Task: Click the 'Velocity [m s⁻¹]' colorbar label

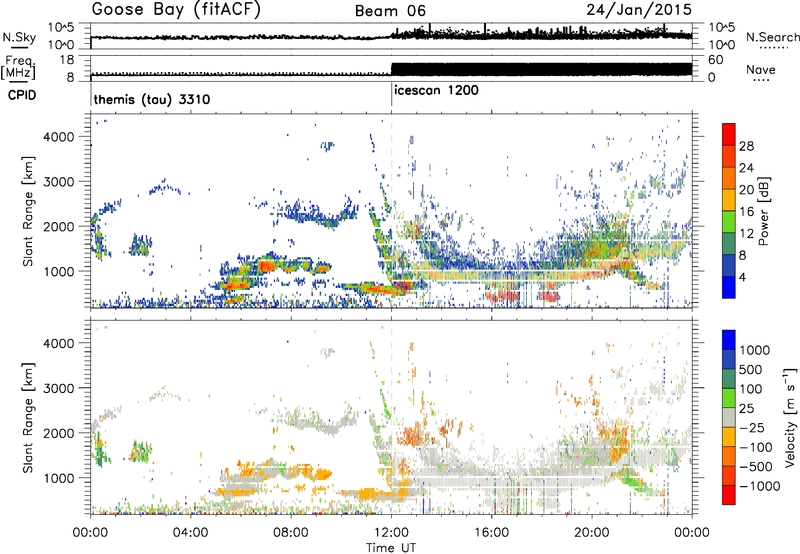Action: pyautogui.click(x=789, y=417)
